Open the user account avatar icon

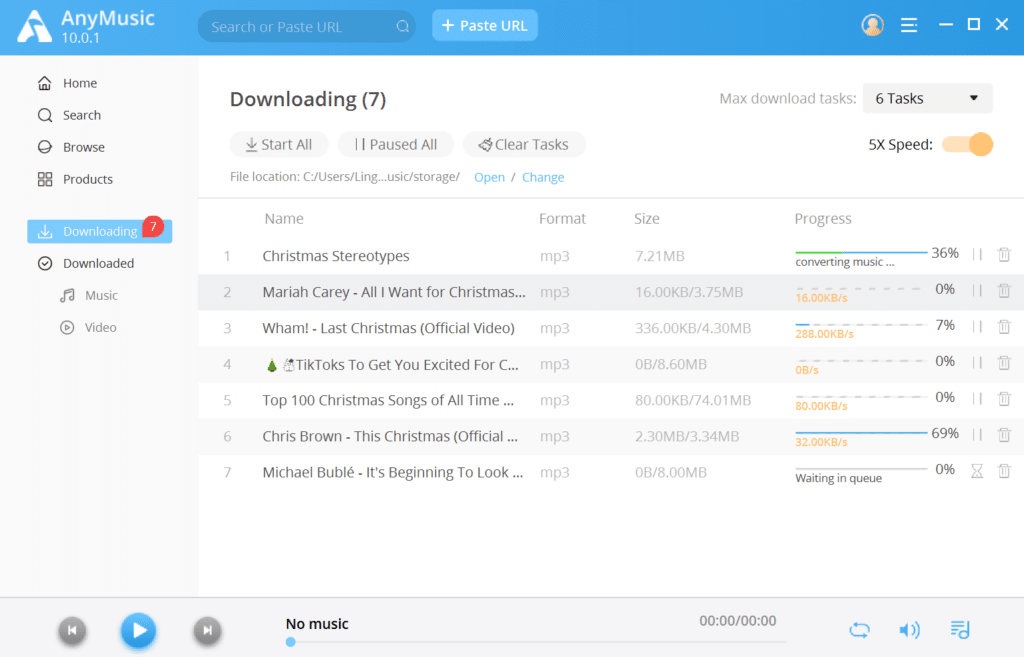[872, 25]
